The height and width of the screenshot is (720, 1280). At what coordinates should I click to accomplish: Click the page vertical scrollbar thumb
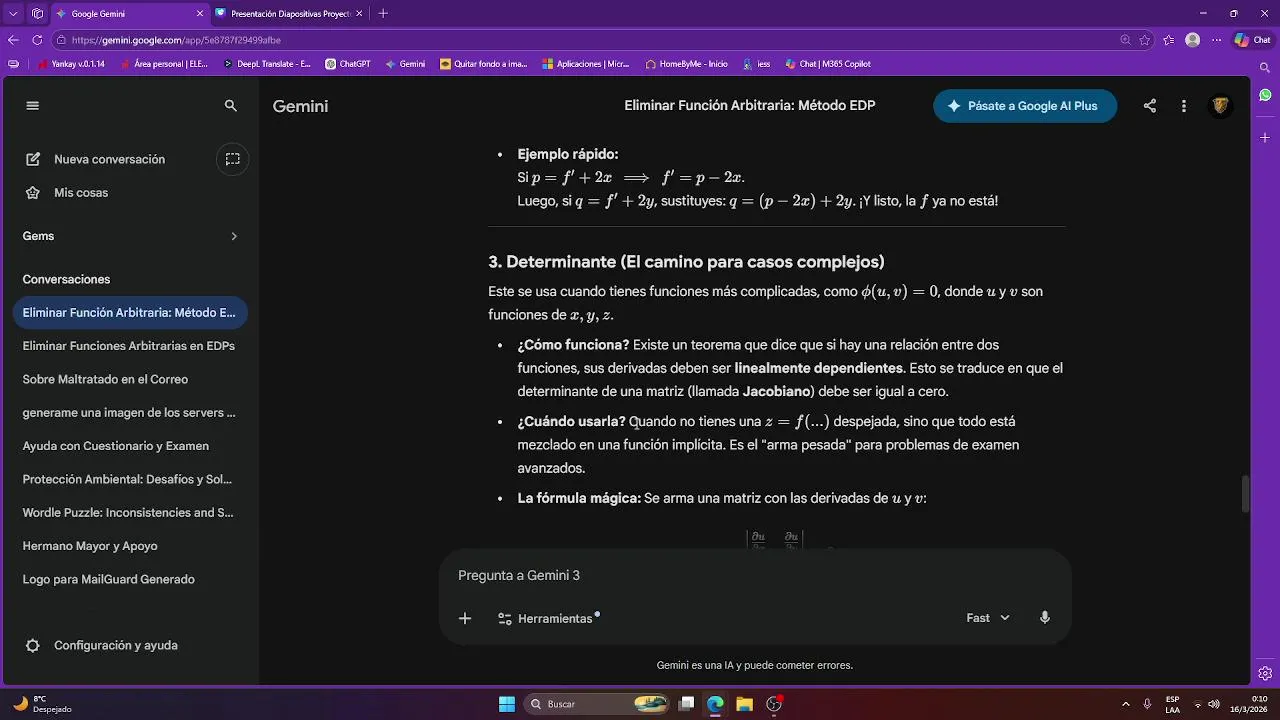1245,495
